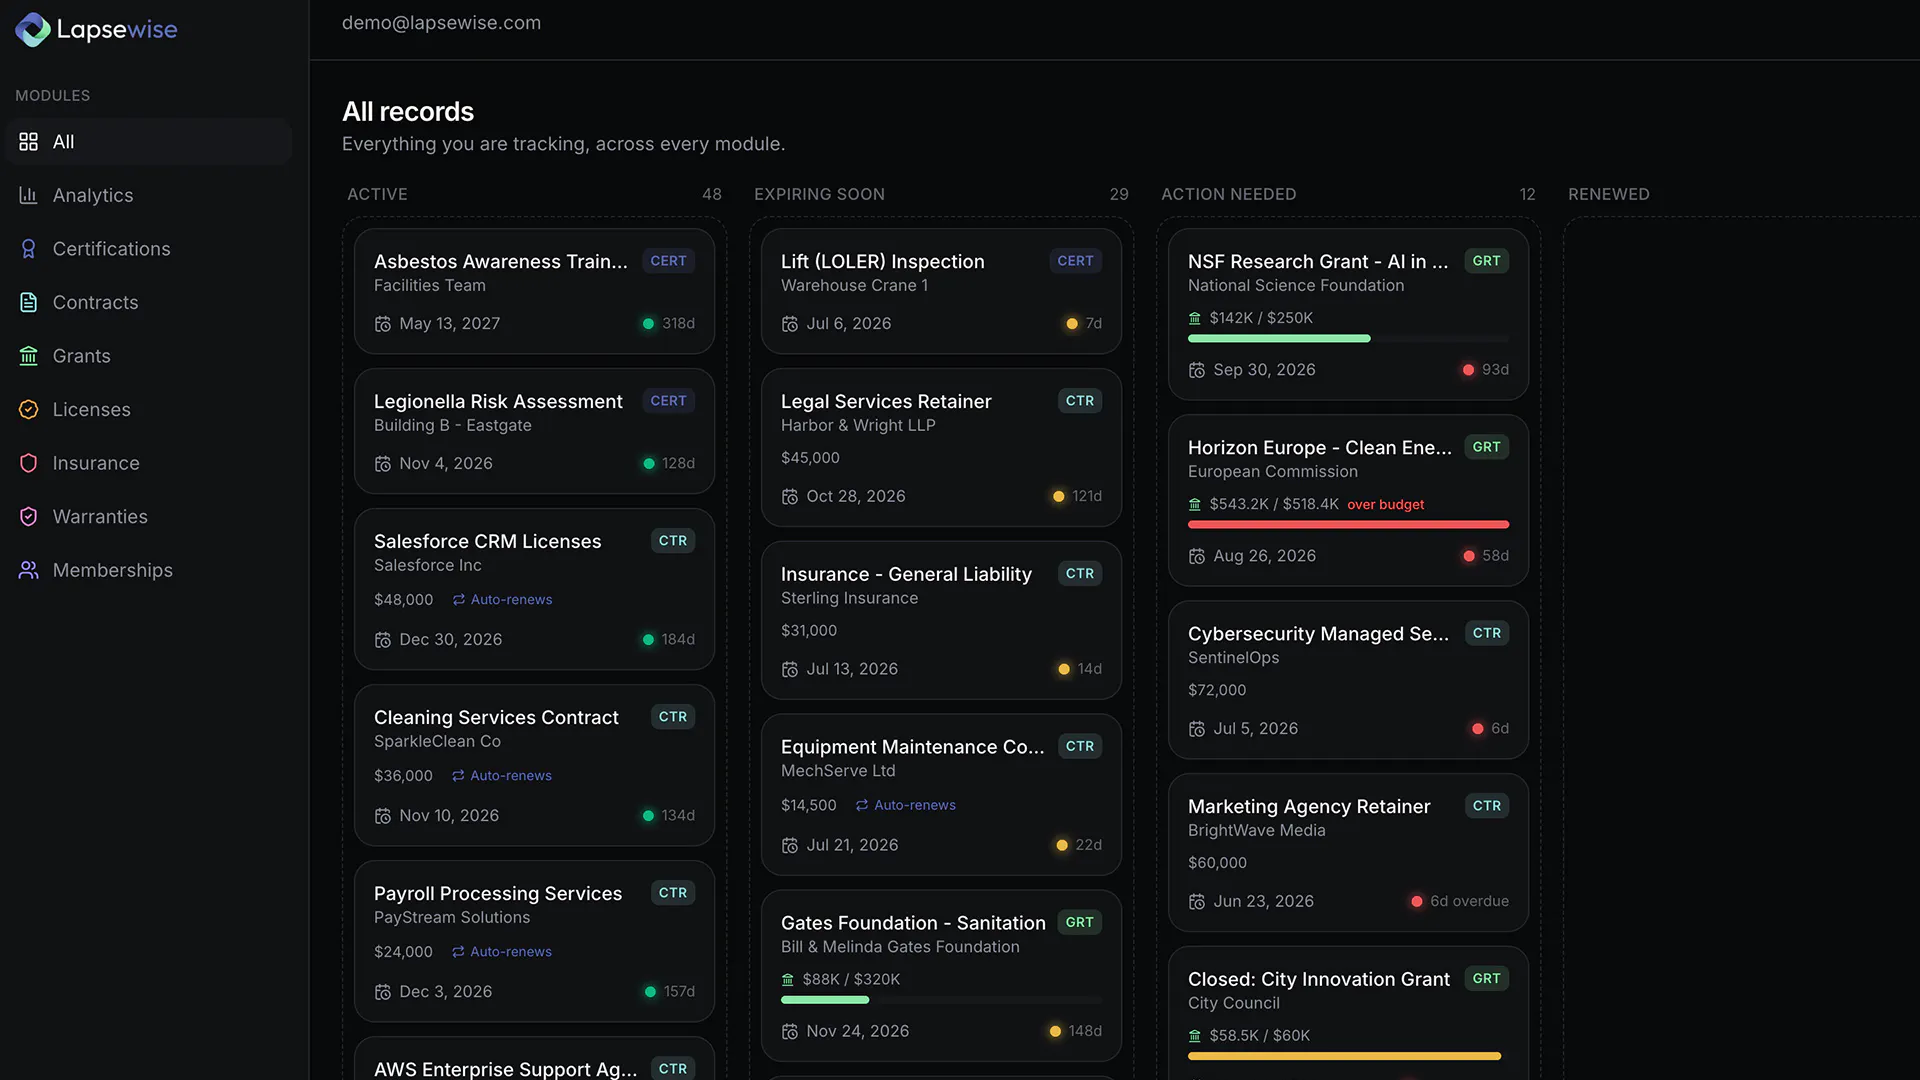Image resolution: width=1920 pixels, height=1080 pixels.
Task: Click auto-renew icon on Salesforce CRM card
Action: pyautogui.click(x=458, y=600)
